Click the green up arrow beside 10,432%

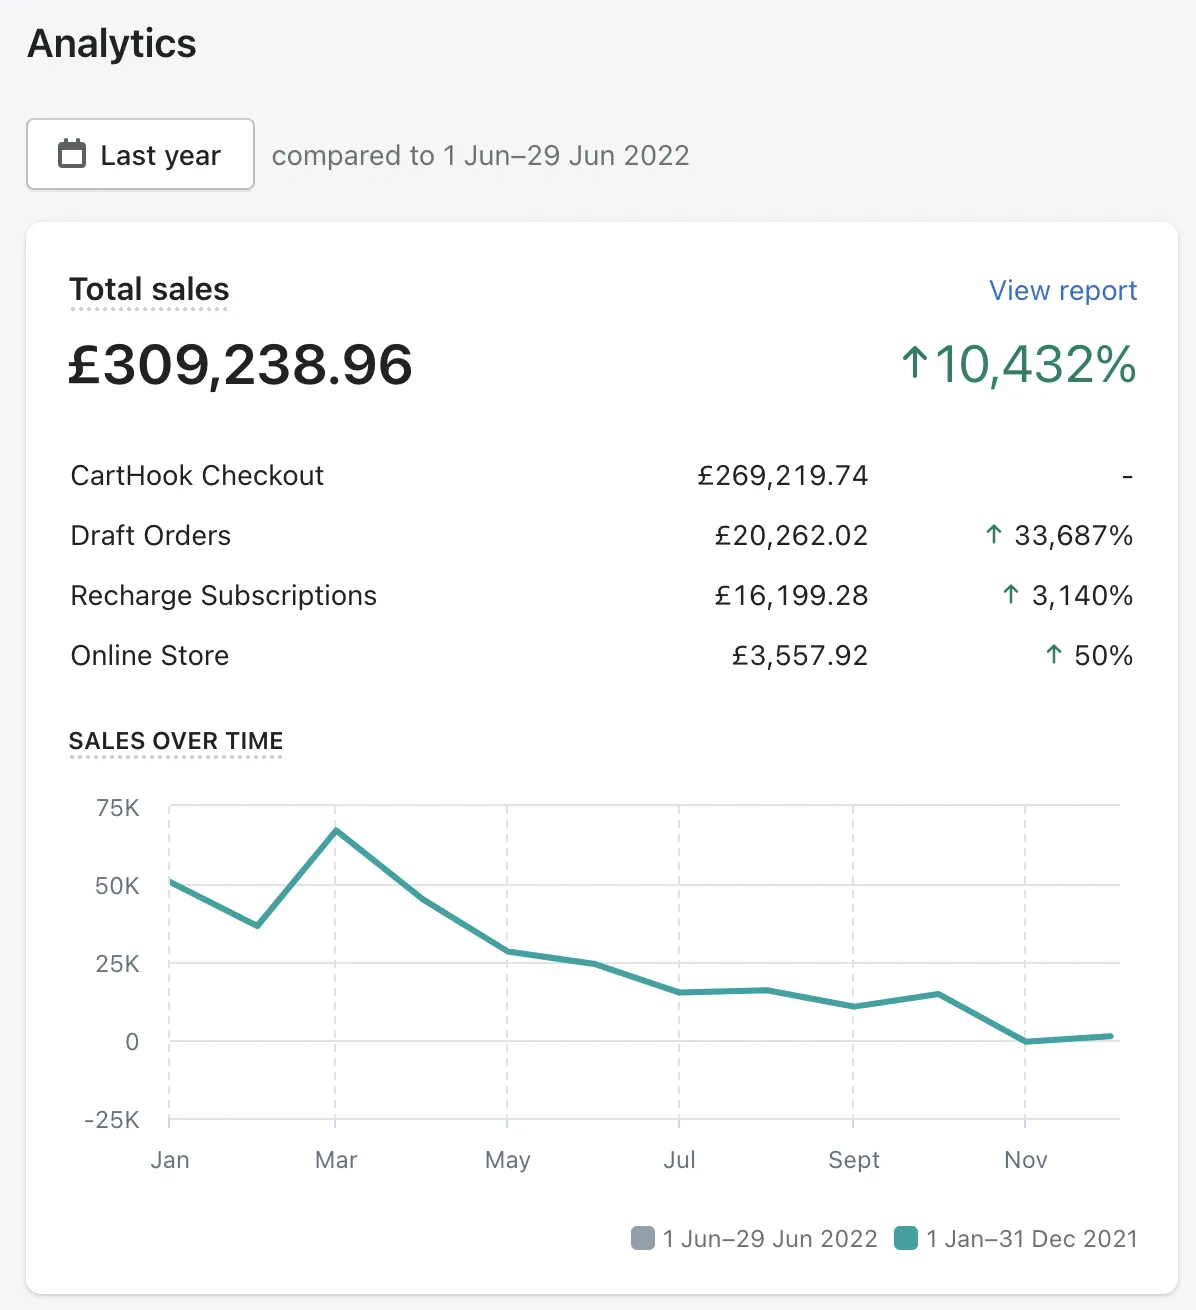[914, 363]
